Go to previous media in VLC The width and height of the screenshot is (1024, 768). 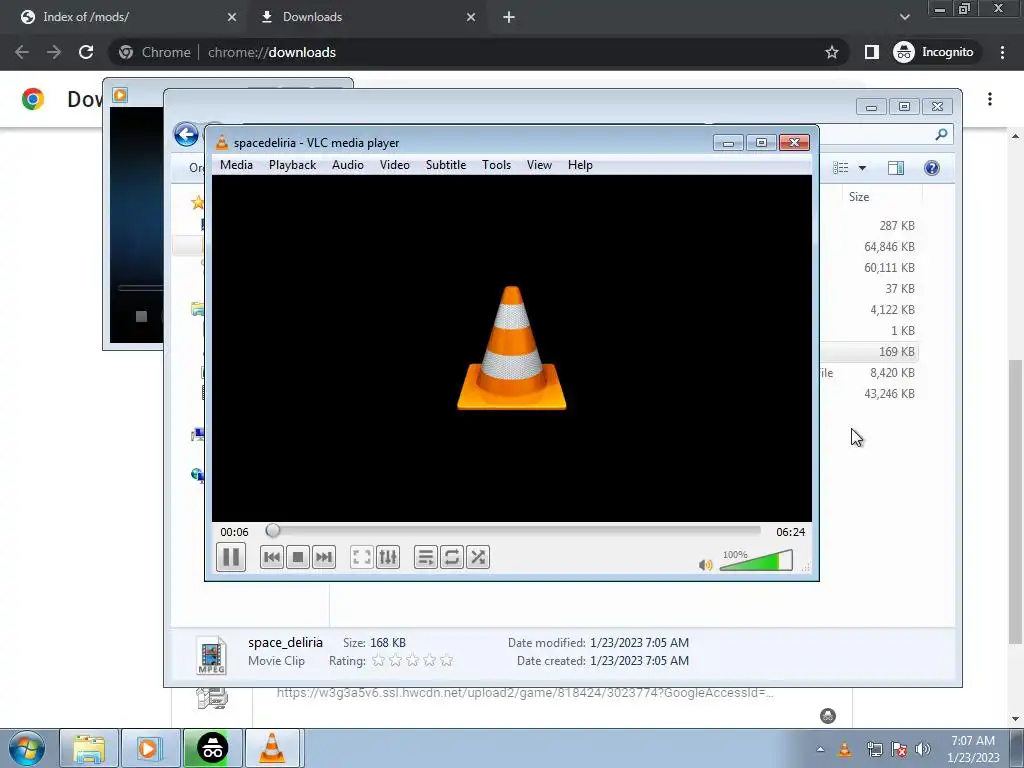point(272,557)
